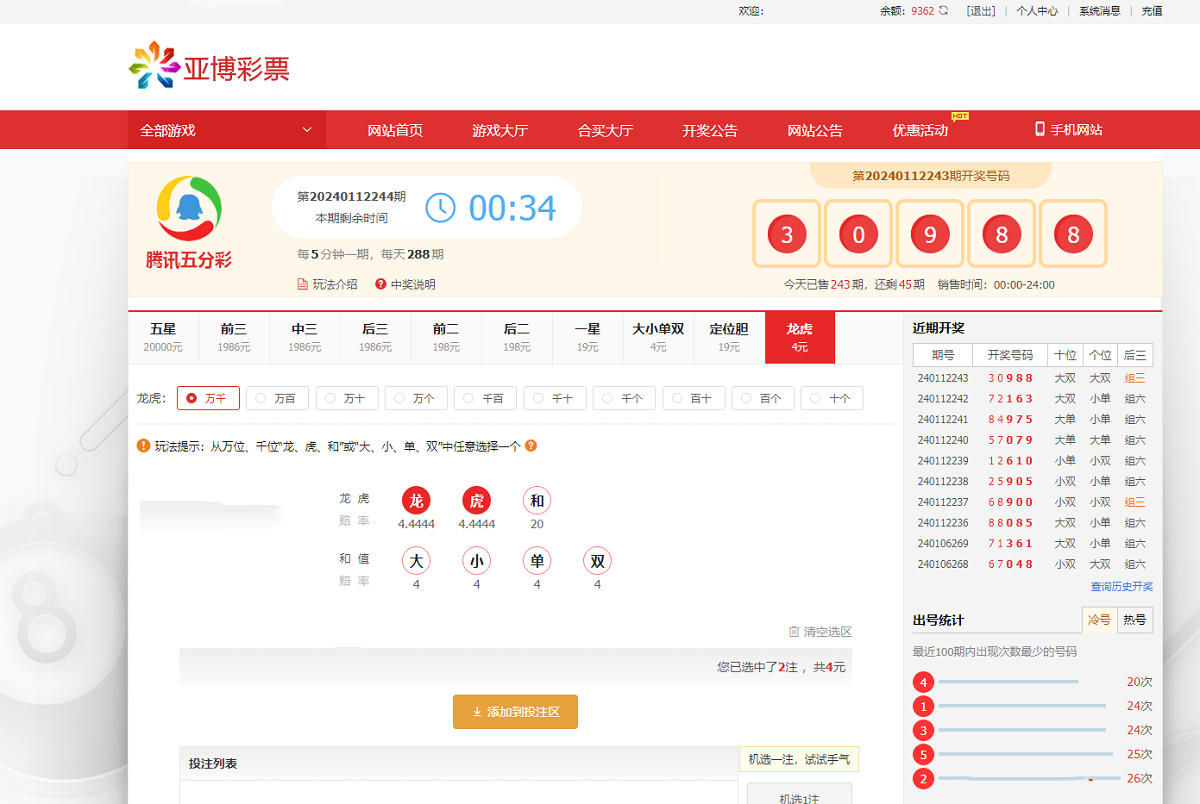Click the 充值 recharge link

click(1152, 11)
